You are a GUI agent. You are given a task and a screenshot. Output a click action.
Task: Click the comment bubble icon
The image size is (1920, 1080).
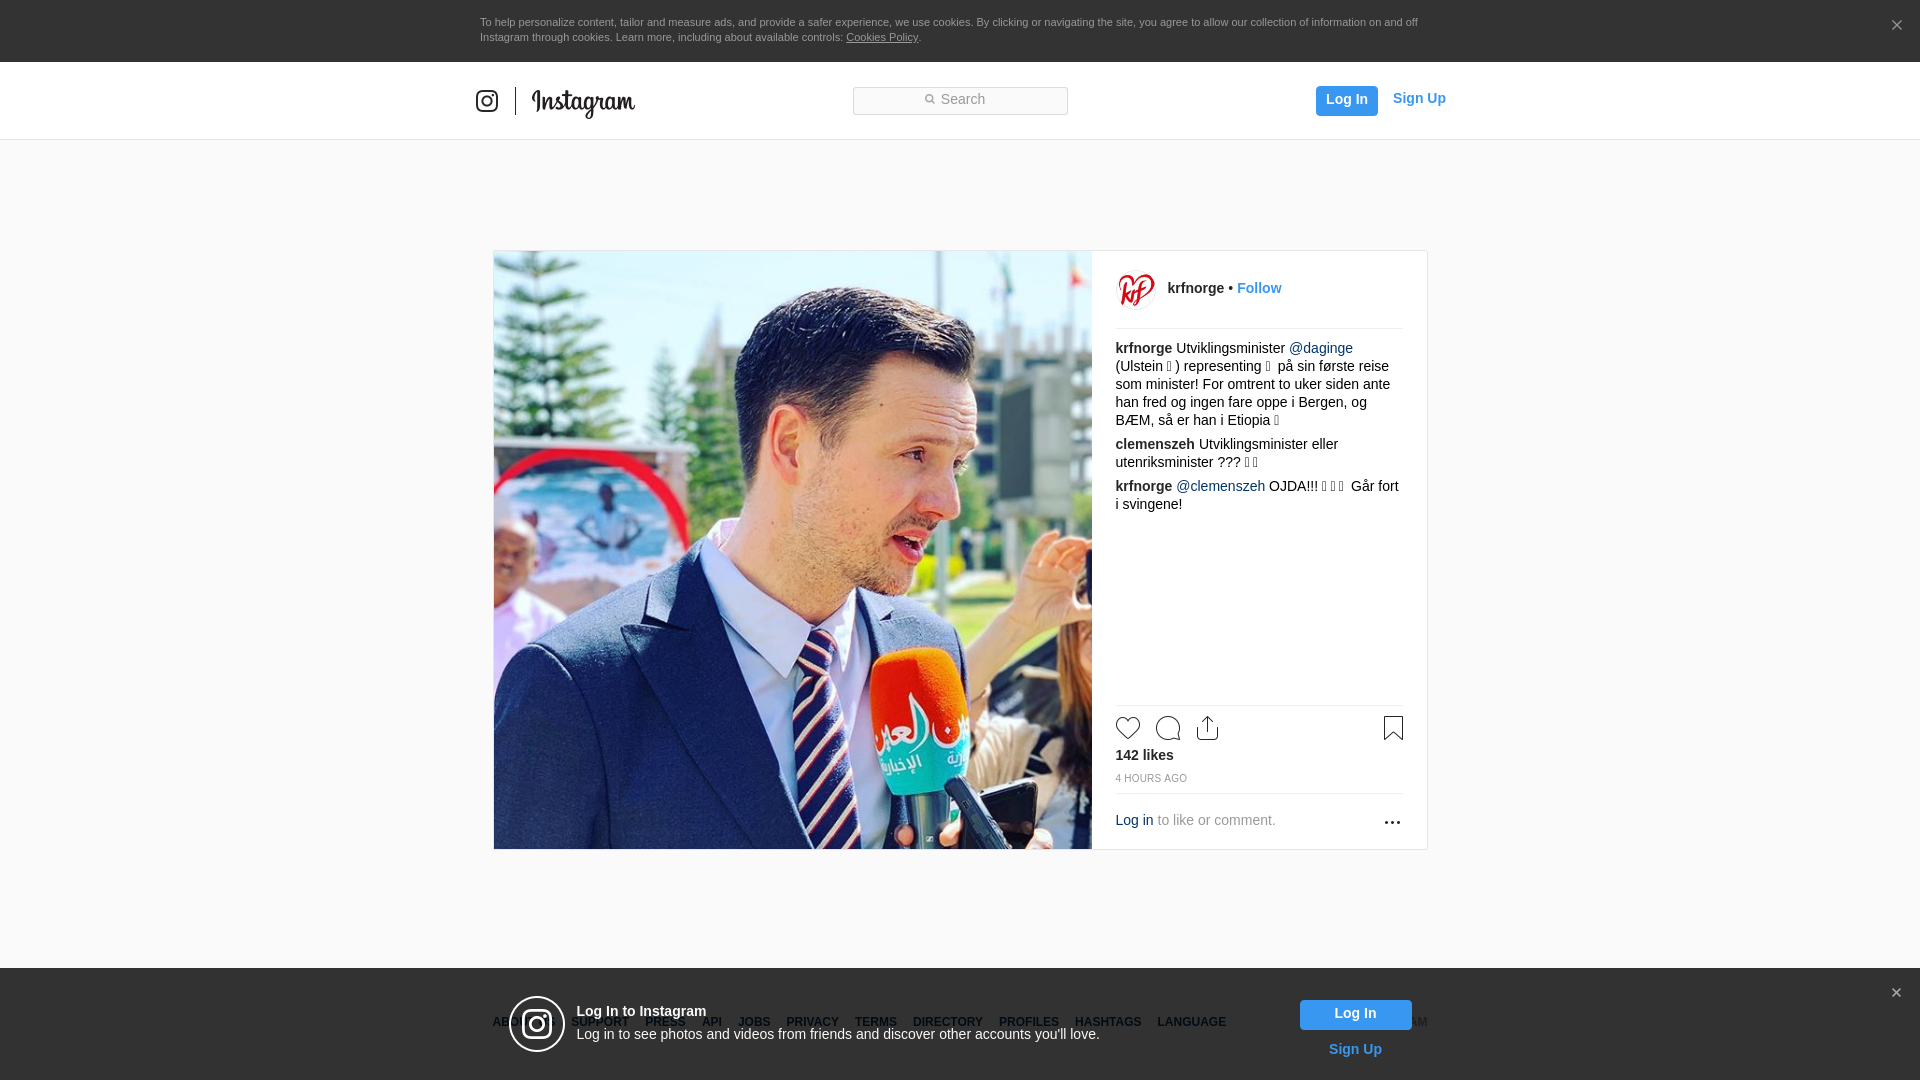pyautogui.click(x=1168, y=728)
